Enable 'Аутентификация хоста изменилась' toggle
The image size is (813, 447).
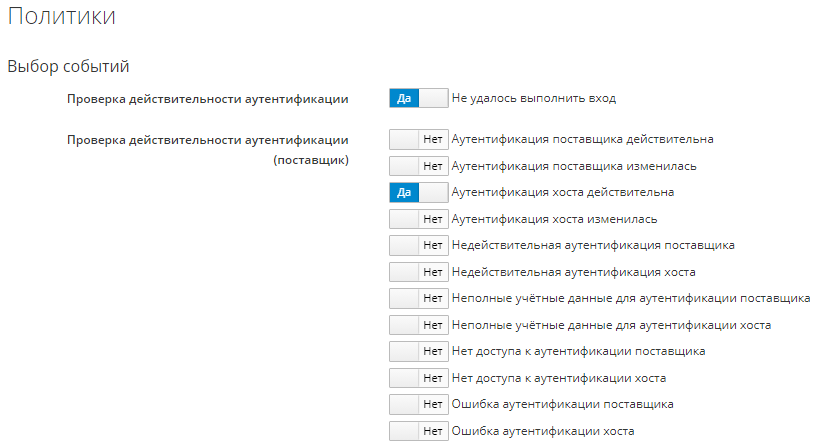click(x=418, y=219)
